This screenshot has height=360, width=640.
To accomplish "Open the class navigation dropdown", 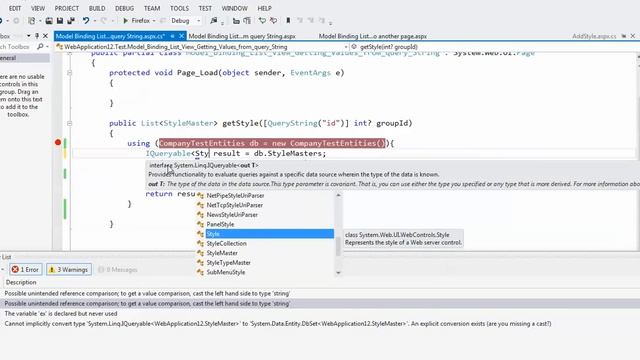I will coord(346,47).
